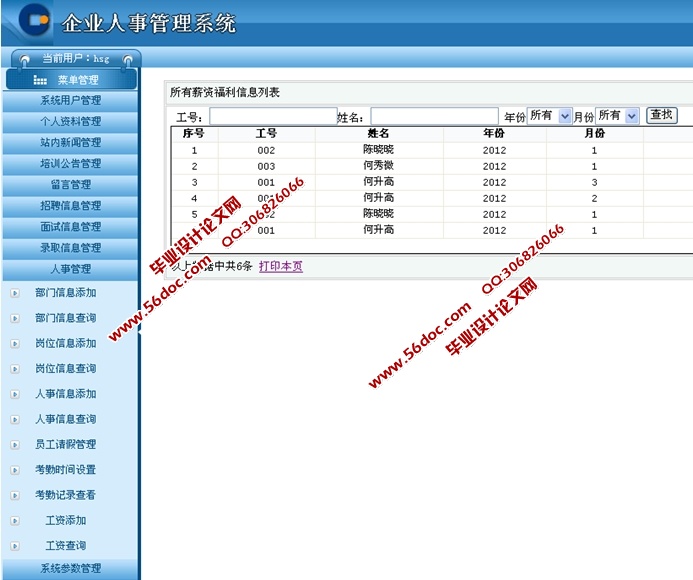Open 考勤记录查看 in the sidebar
This screenshot has width=693, height=580.
point(66,495)
